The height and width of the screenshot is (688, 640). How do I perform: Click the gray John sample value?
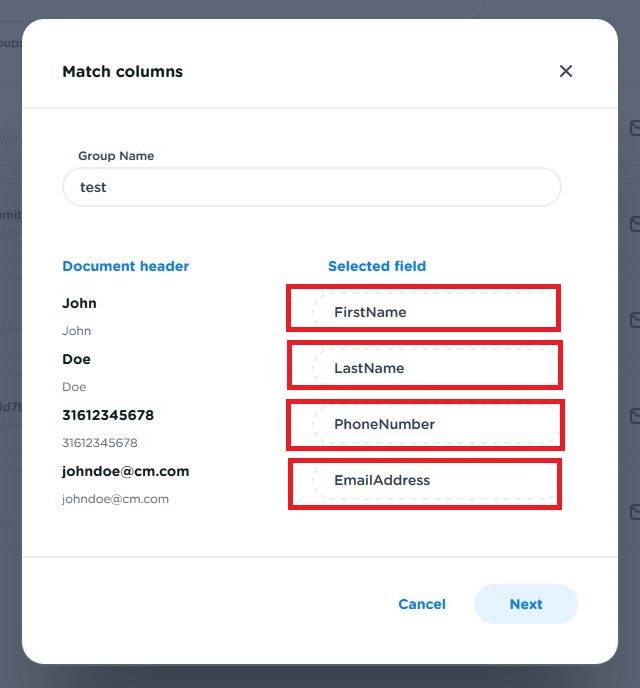[x=76, y=331]
